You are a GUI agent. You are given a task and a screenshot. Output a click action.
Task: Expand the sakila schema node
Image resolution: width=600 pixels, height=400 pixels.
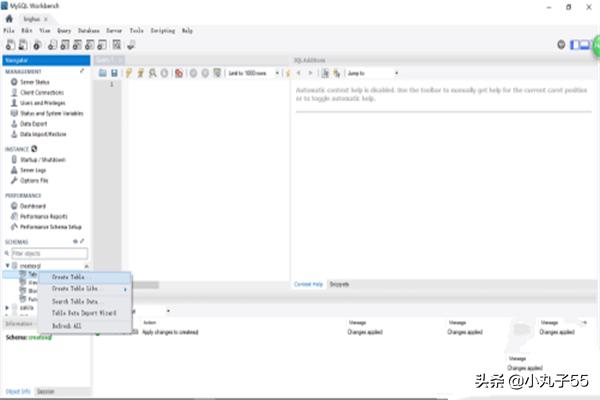(7, 307)
